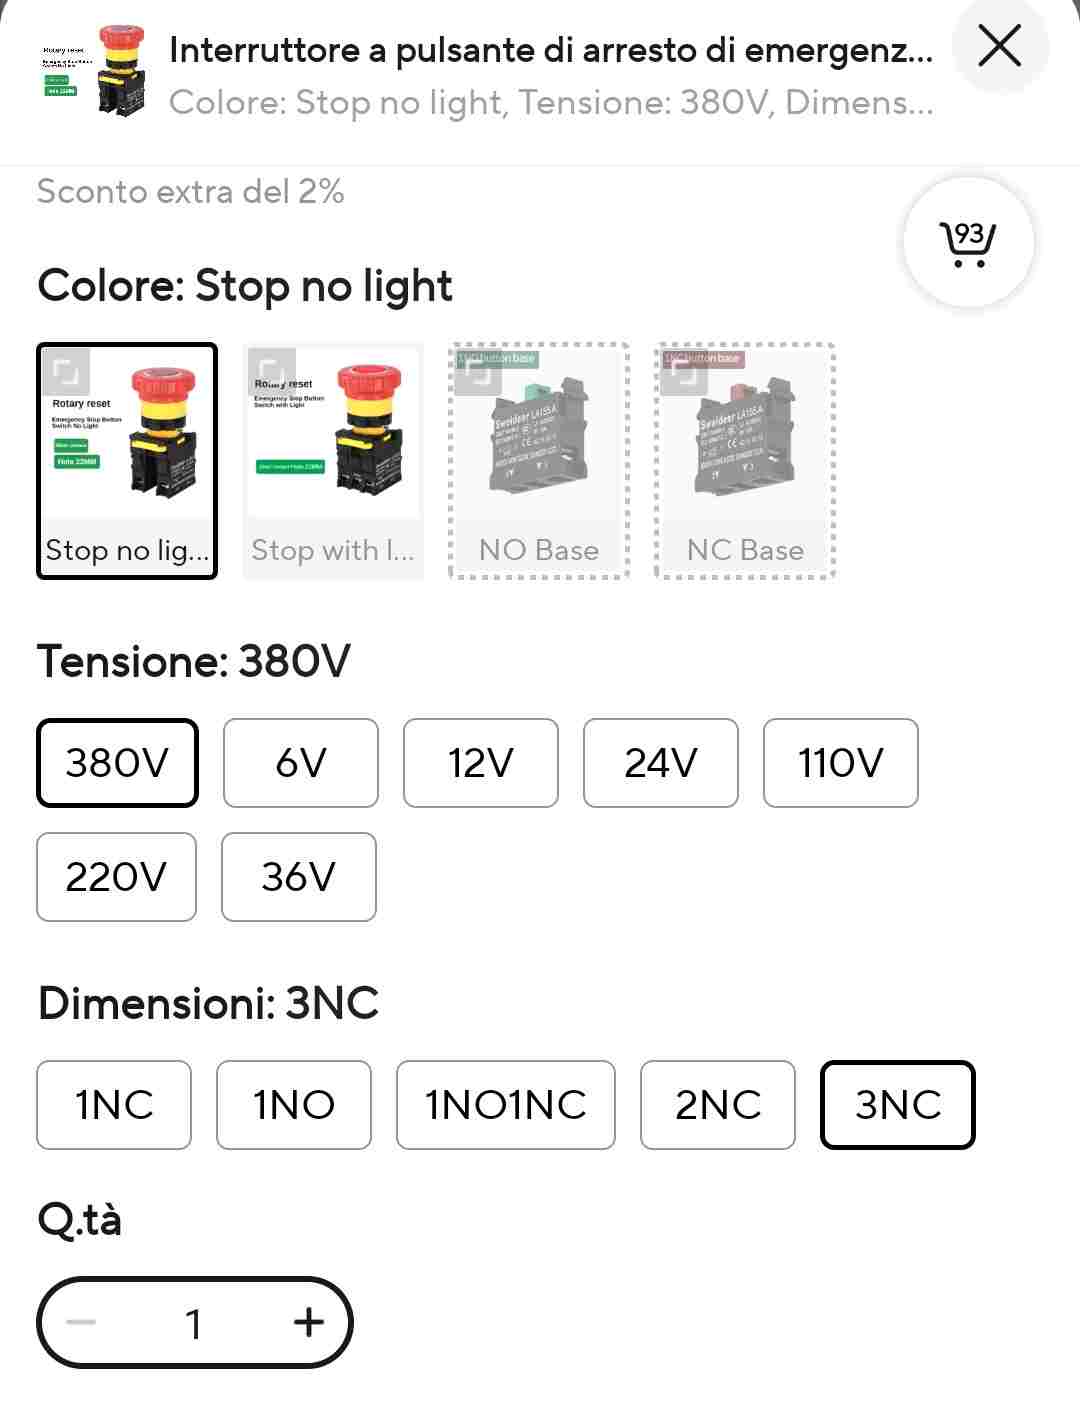Choose the 1NC size option
Image resolution: width=1080 pixels, height=1408 pixels.
tap(114, 1105)
